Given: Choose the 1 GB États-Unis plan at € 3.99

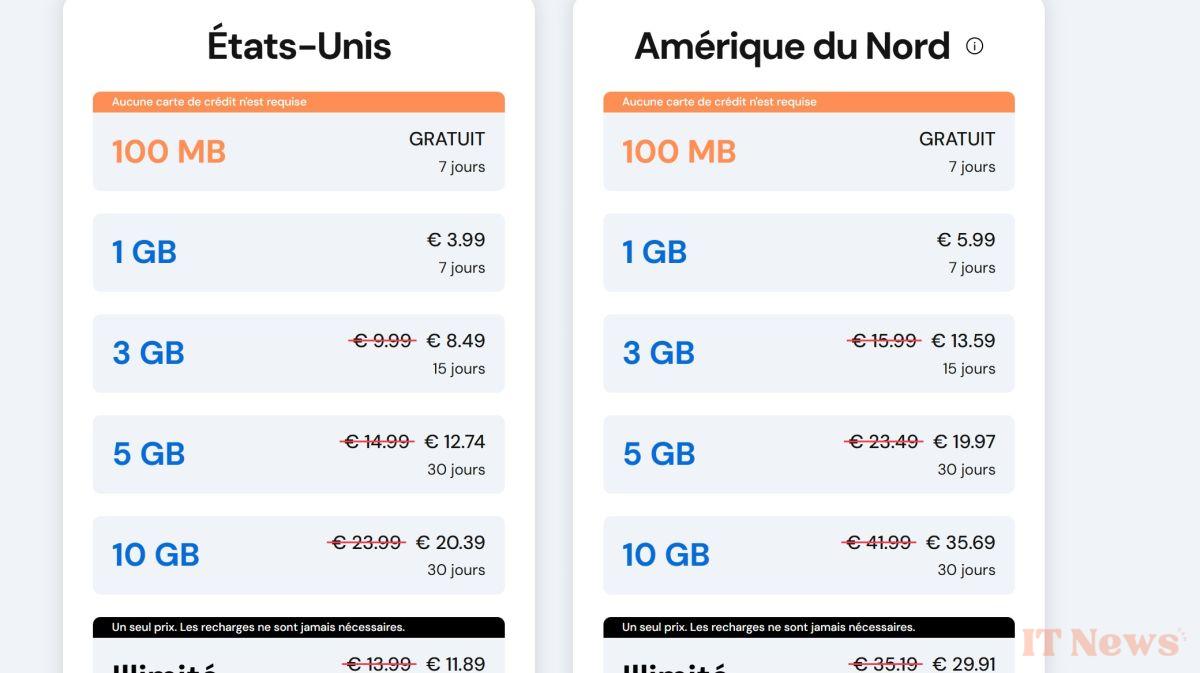Looking at the screenshot, I should [299, 252].
